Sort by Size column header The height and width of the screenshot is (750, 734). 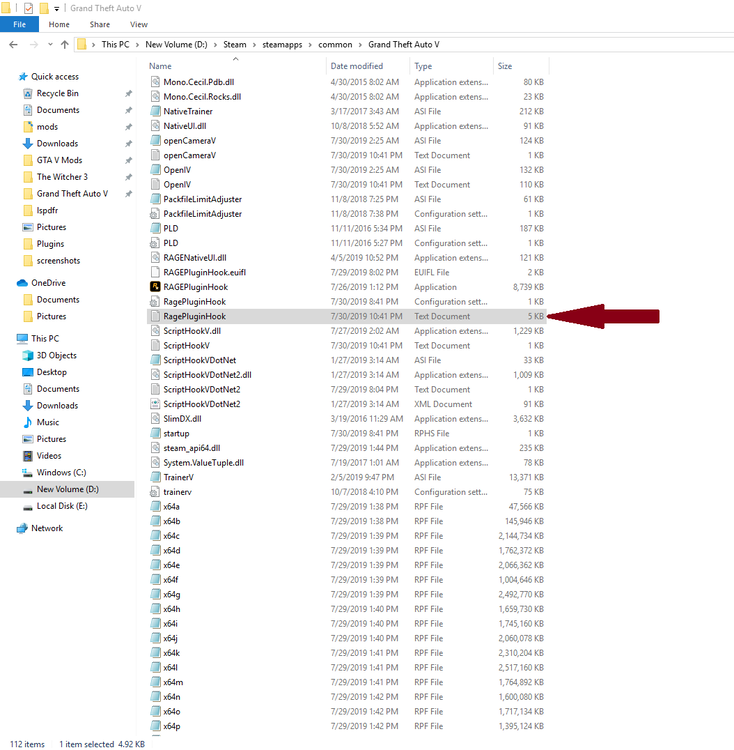coord(504,66)
